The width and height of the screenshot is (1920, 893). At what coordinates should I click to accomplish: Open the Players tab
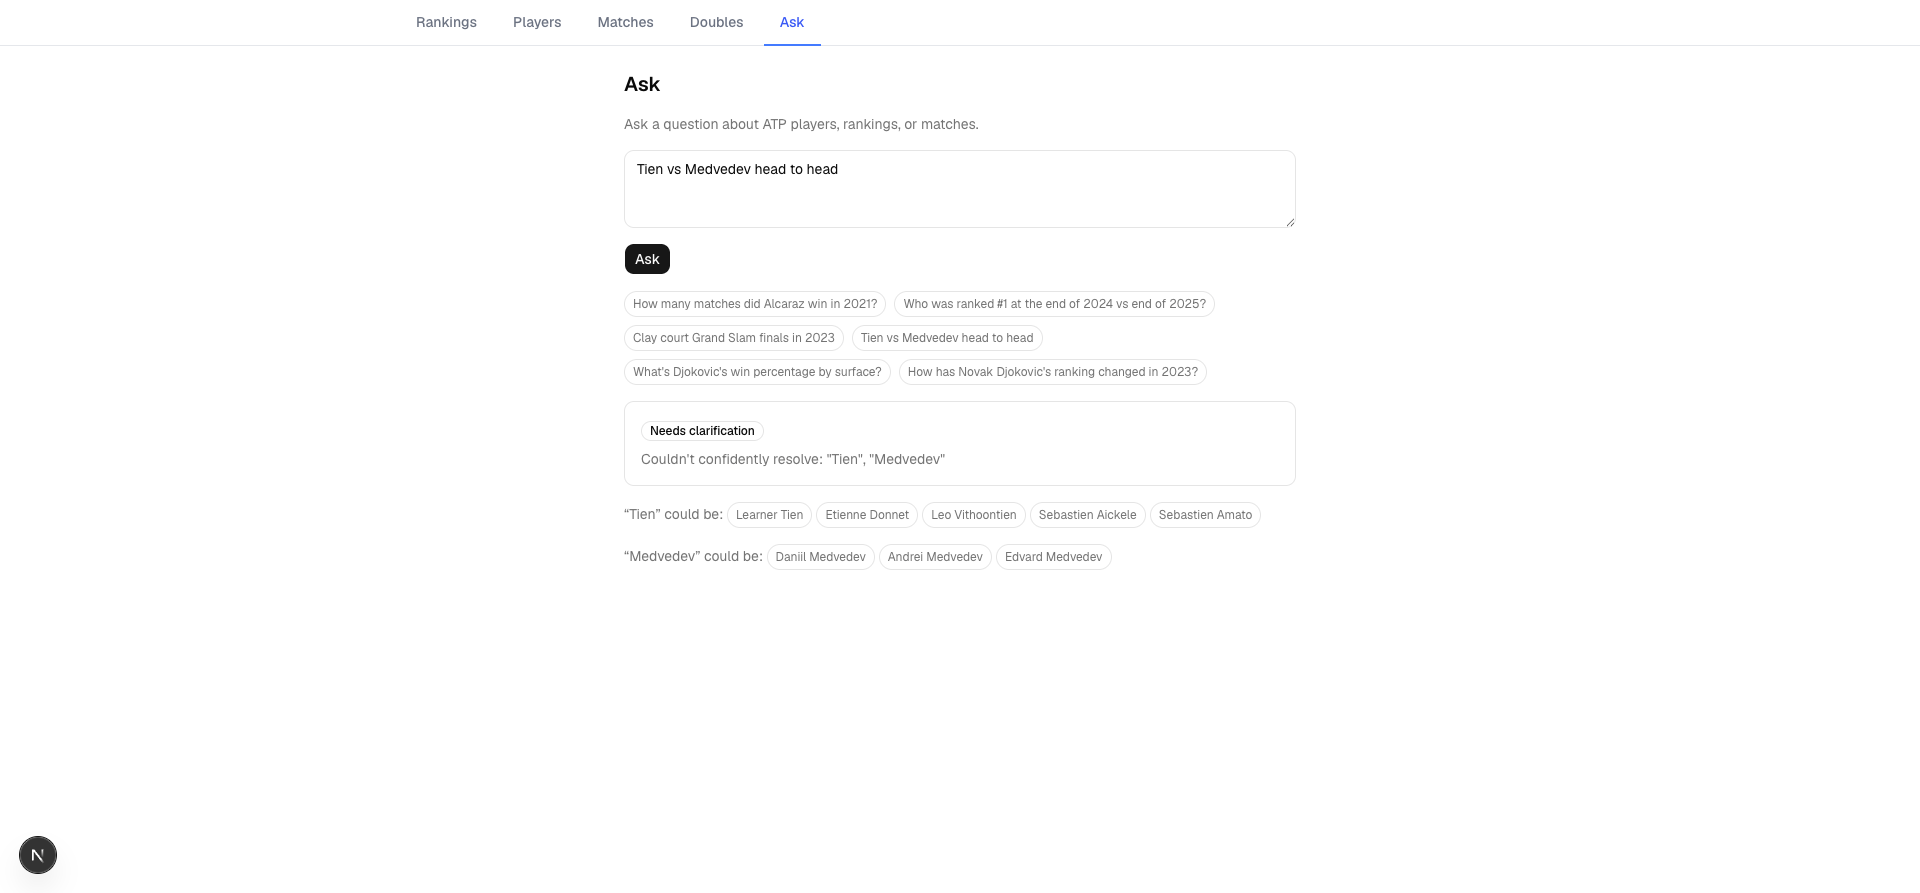tap(537, 22)
